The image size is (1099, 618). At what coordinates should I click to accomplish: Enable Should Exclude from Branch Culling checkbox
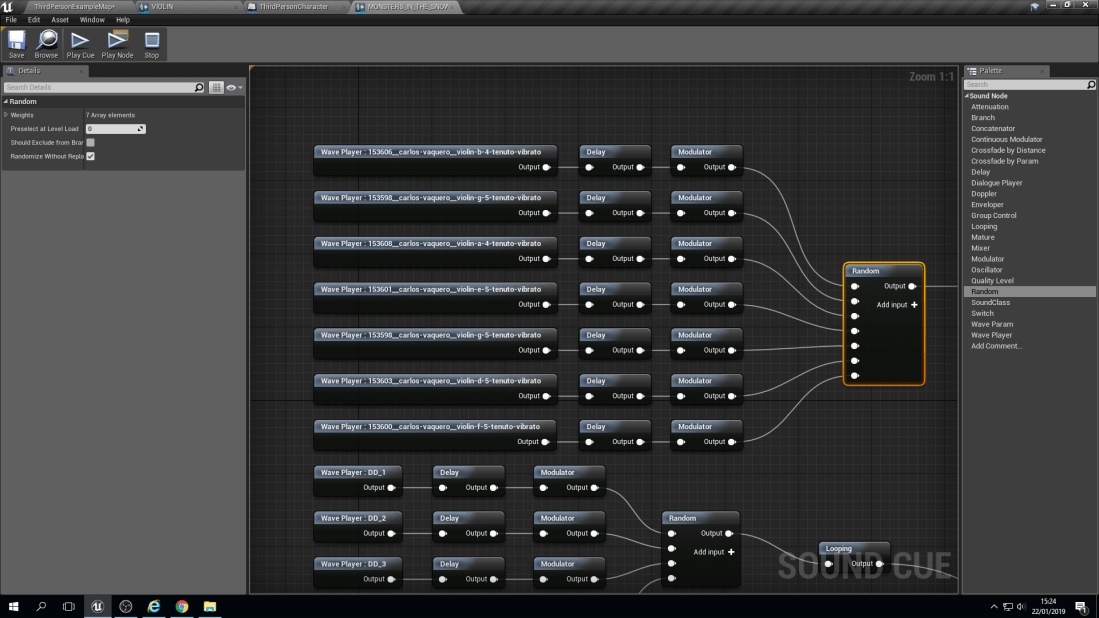[90, 143]
